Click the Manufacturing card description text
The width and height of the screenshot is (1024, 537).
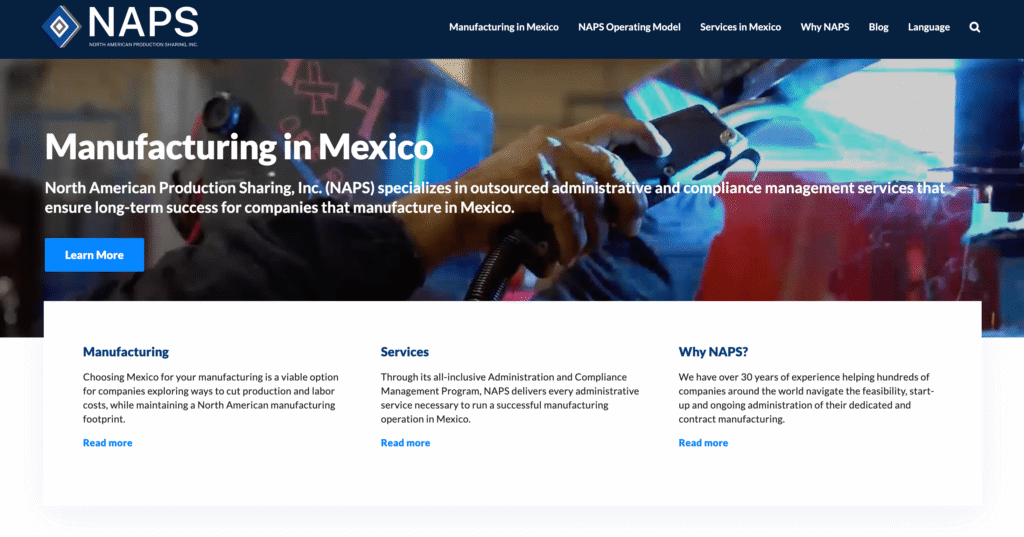point(211,398)
